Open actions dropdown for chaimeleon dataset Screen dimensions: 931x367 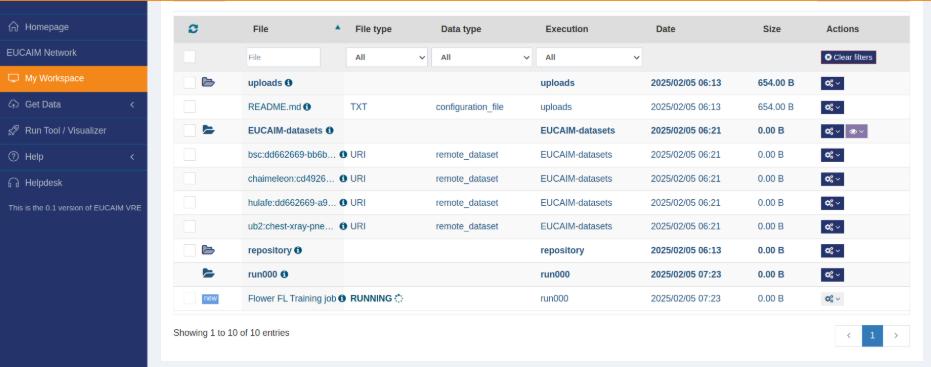click(832, 179)
